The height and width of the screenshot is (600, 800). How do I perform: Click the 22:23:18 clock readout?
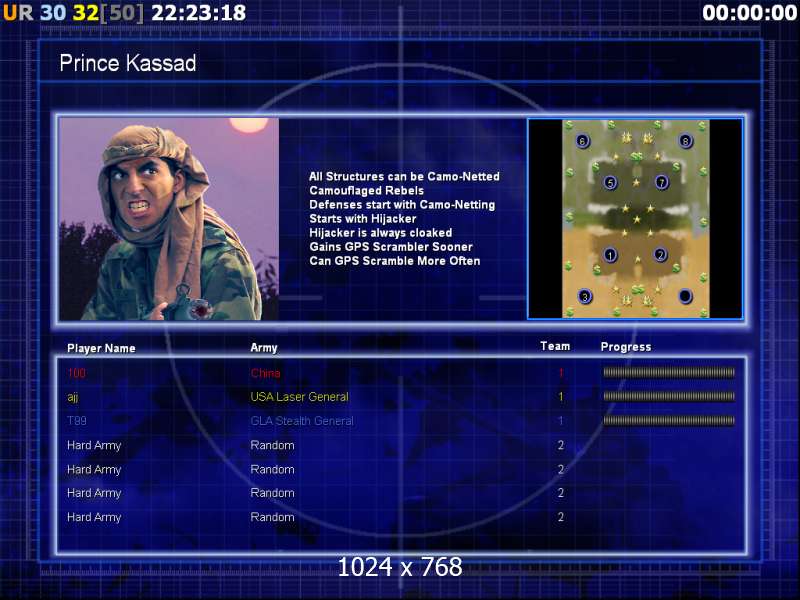(198, 13)
